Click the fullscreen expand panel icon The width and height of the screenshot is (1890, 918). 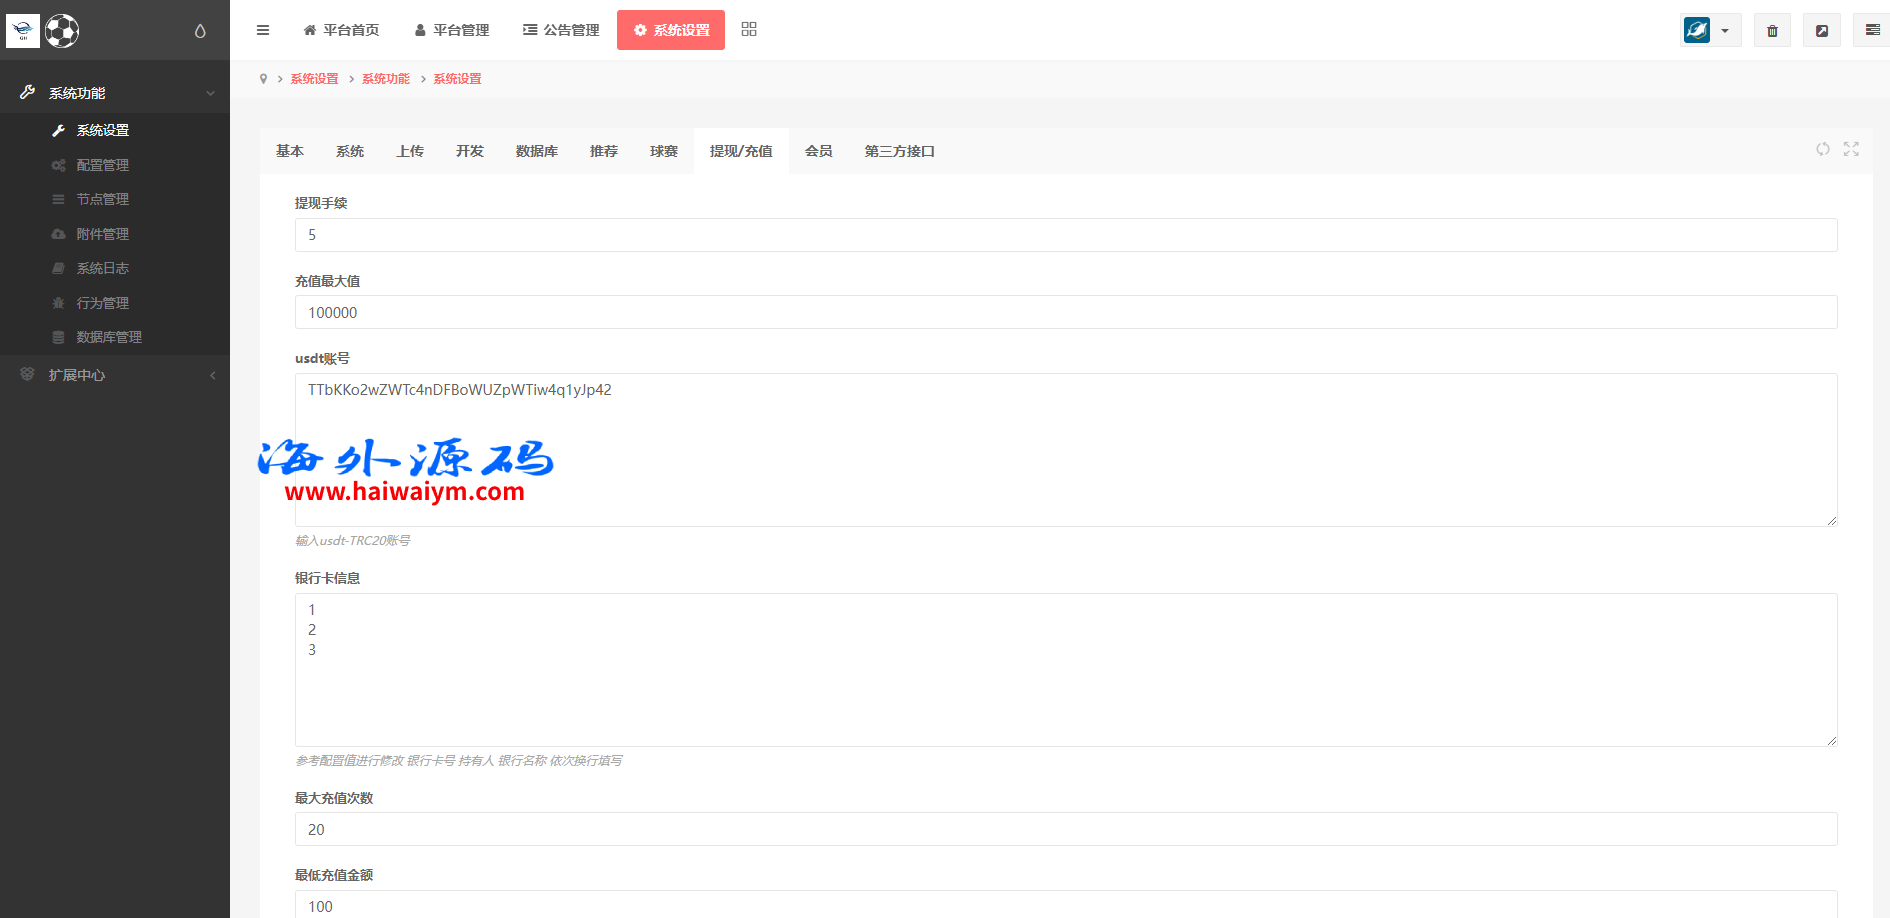coord(1851,149)
